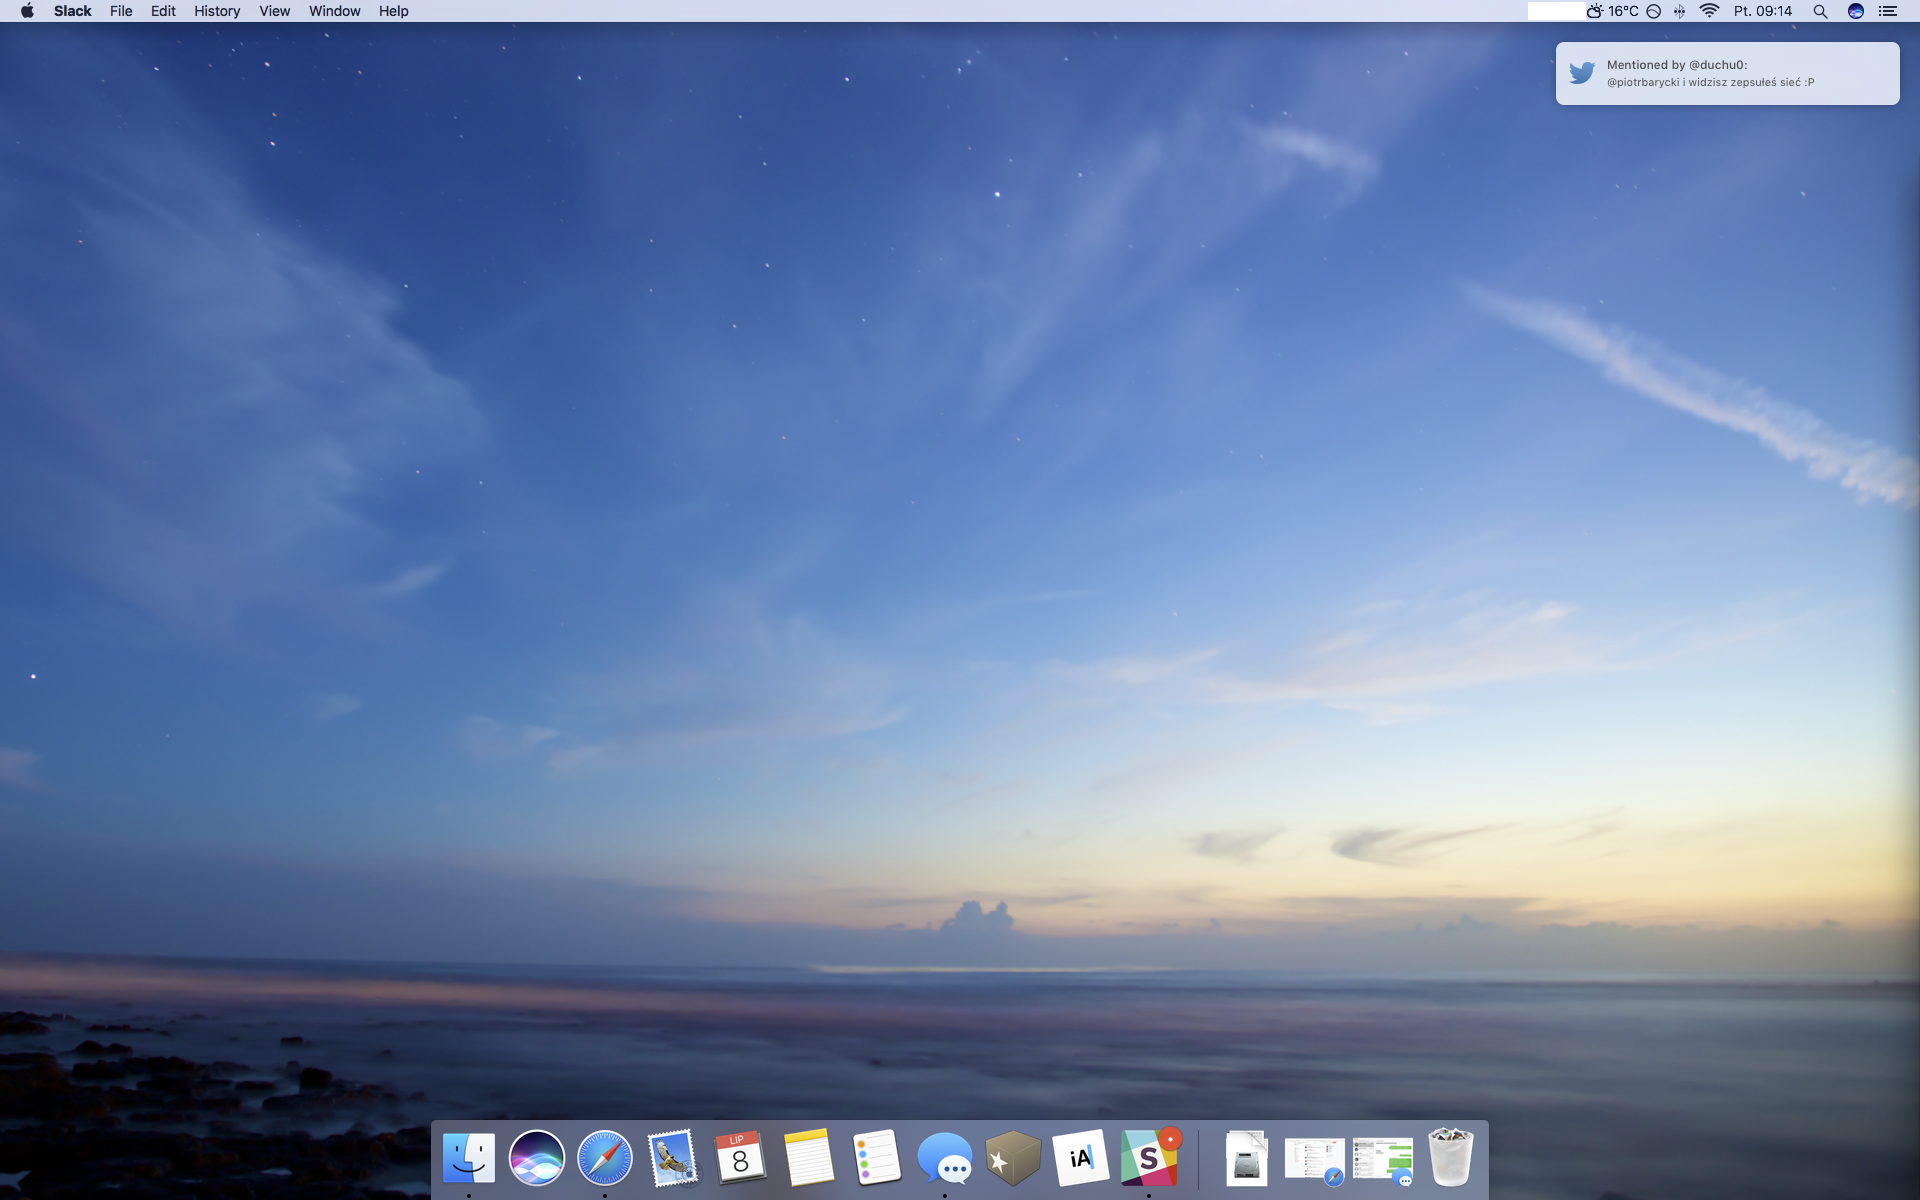Image resolution: width=1920 pixels, height=1200 pixels.
Task: Launch iA Writer from the Dock
Action: (1081, 1158)
